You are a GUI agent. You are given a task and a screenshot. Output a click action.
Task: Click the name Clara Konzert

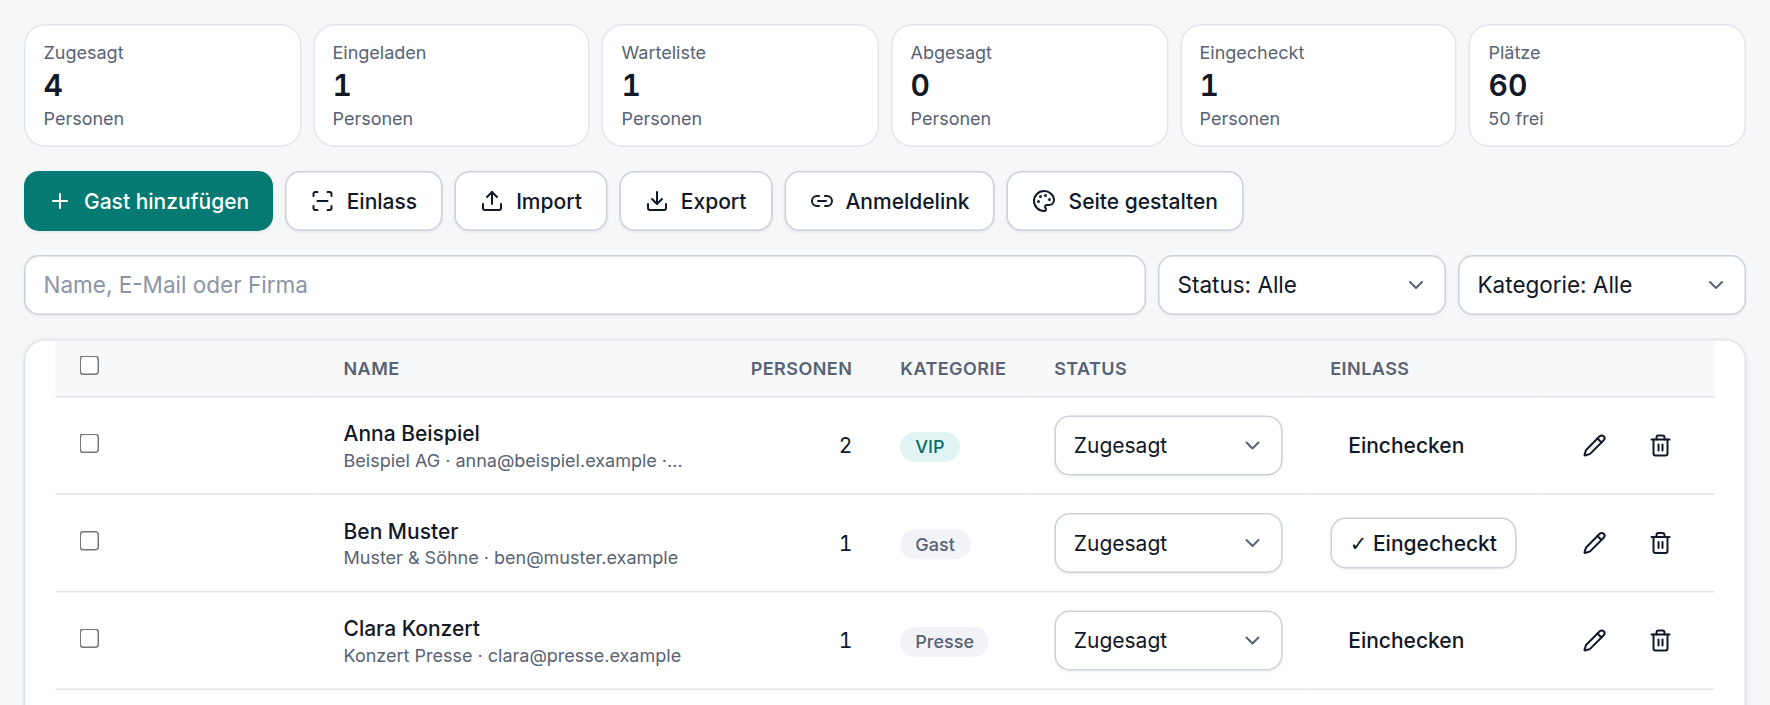411,628
